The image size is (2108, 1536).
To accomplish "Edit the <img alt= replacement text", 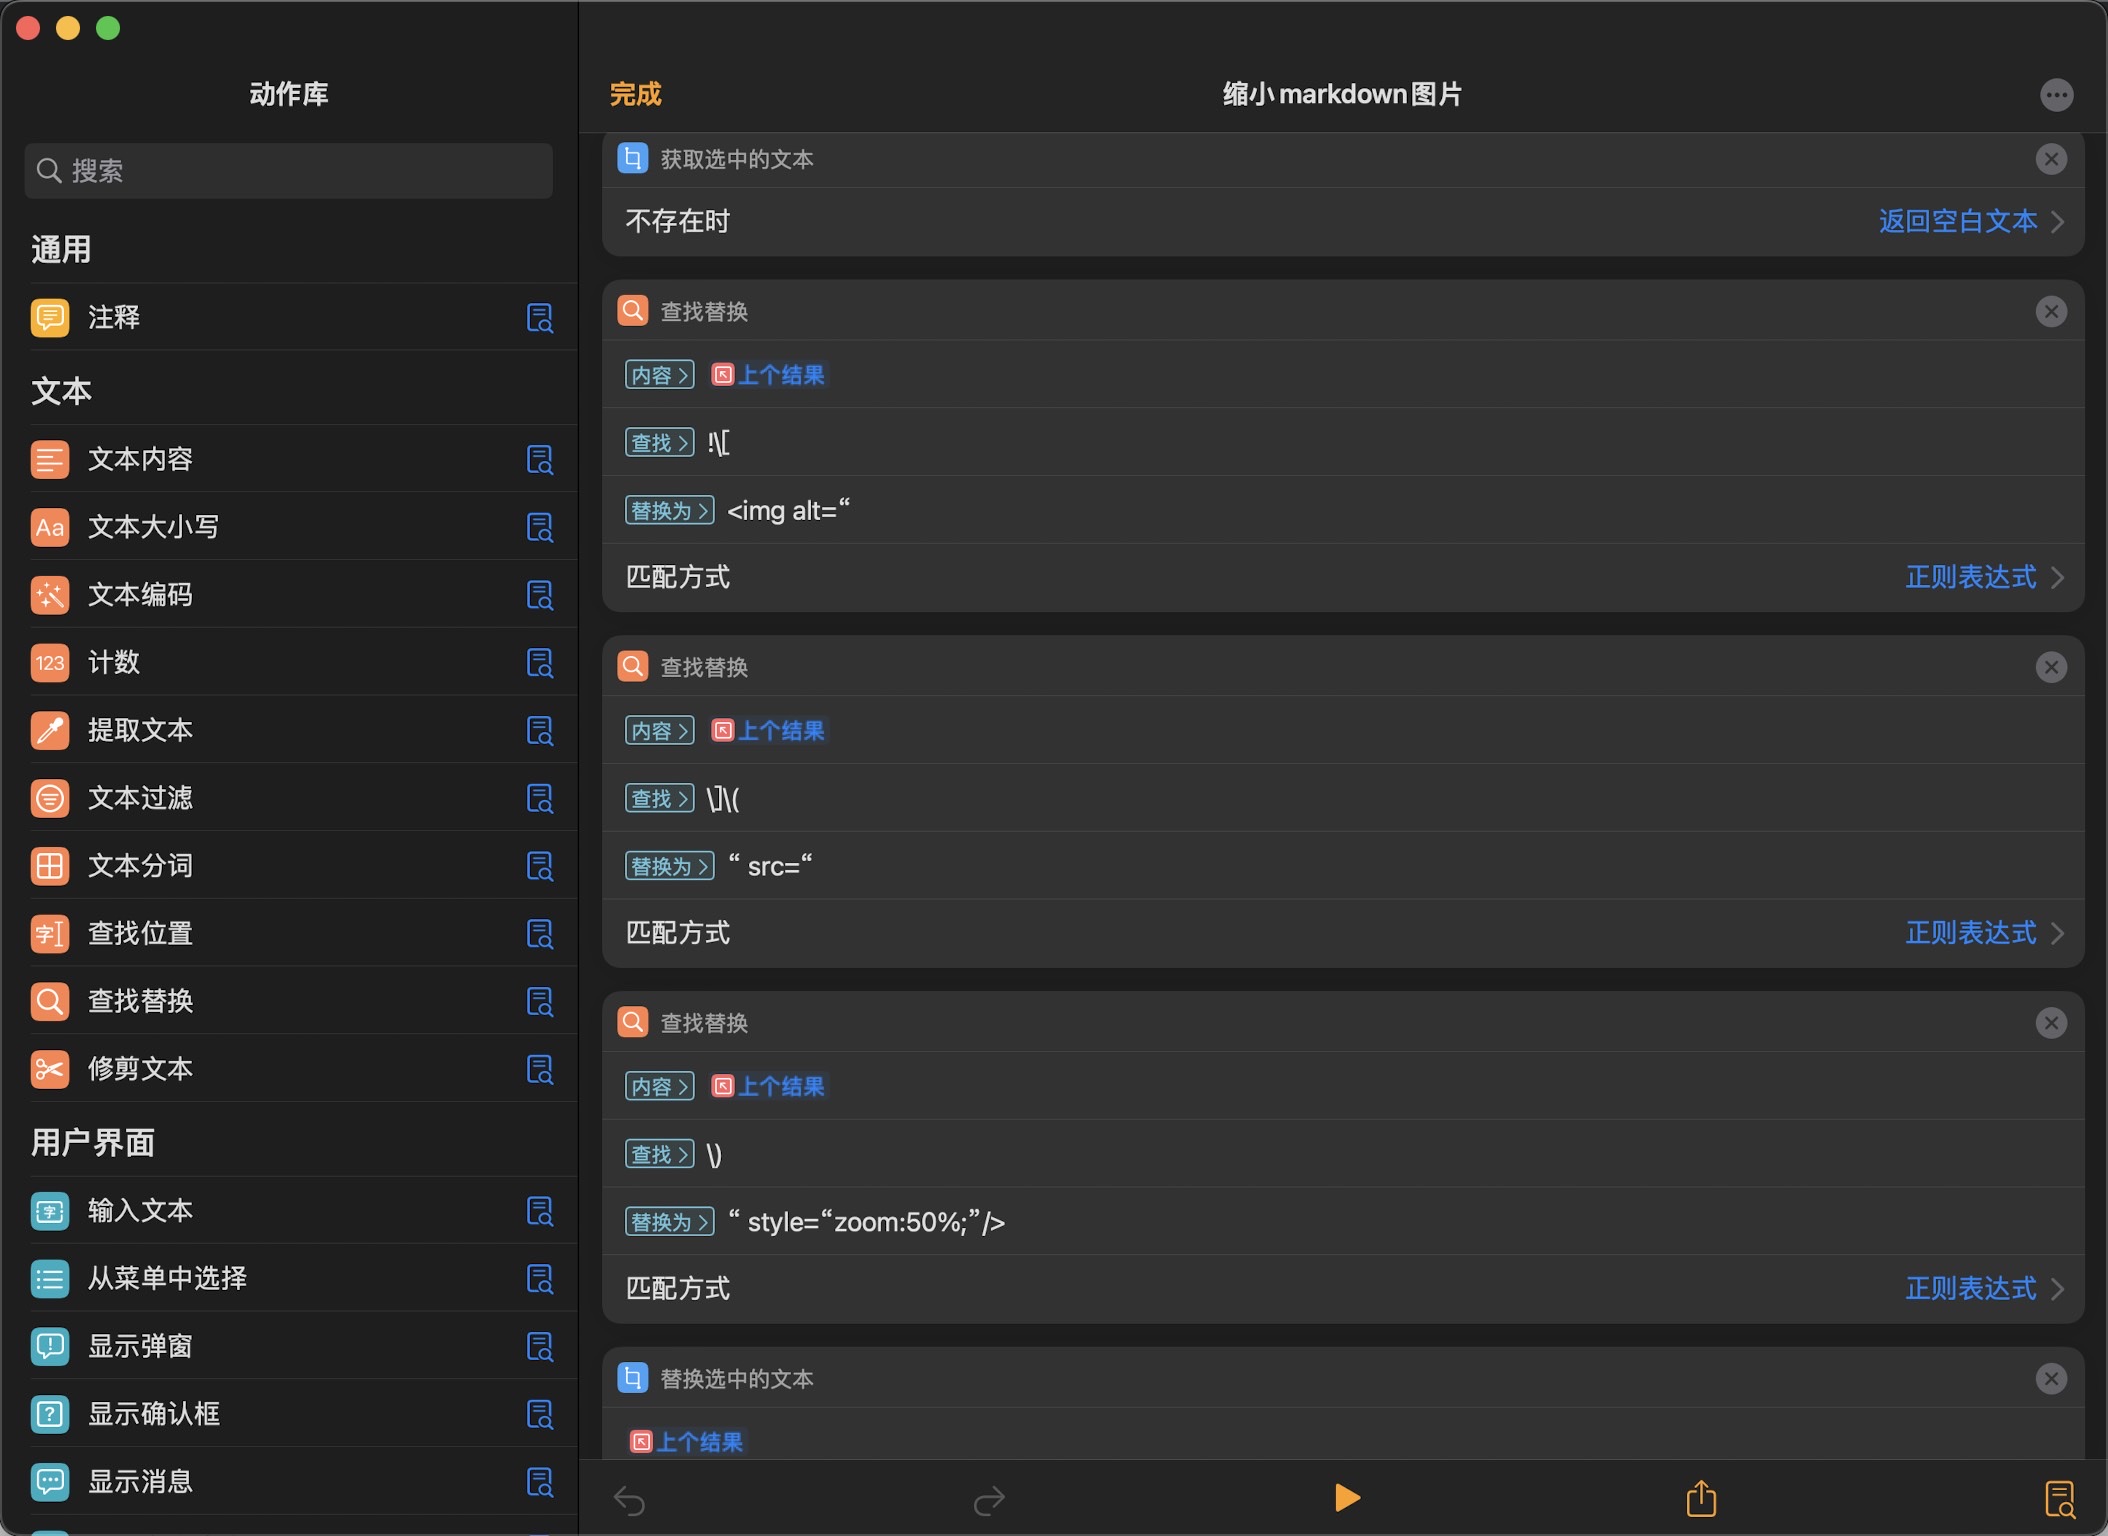I will click(x=789, y=511).
